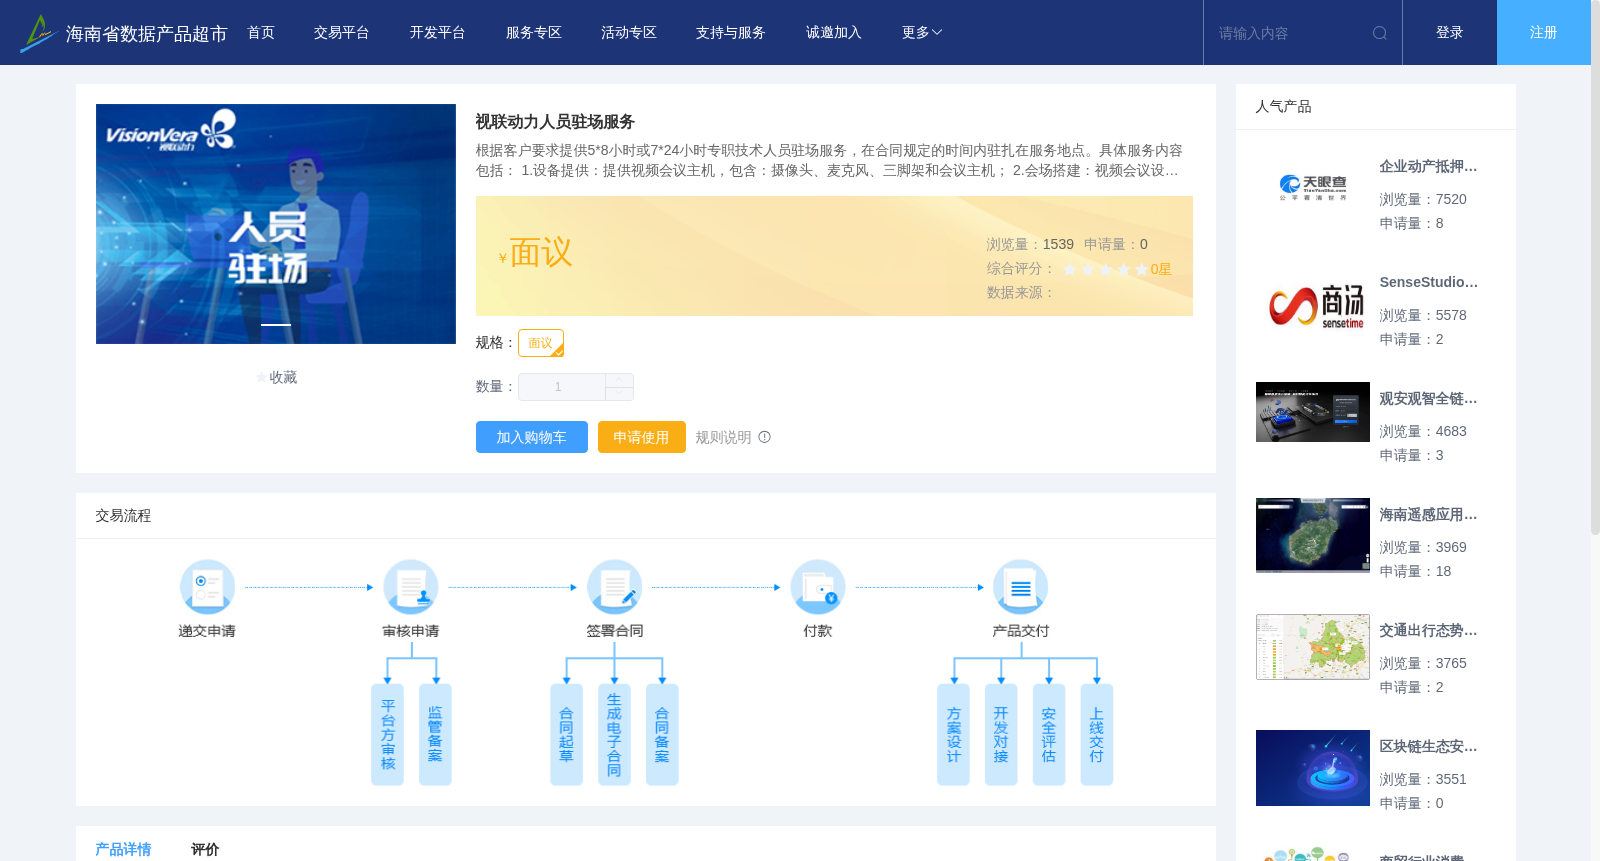
Task: Open the 开发平台 menu item
Action: (x=438, y=33)
